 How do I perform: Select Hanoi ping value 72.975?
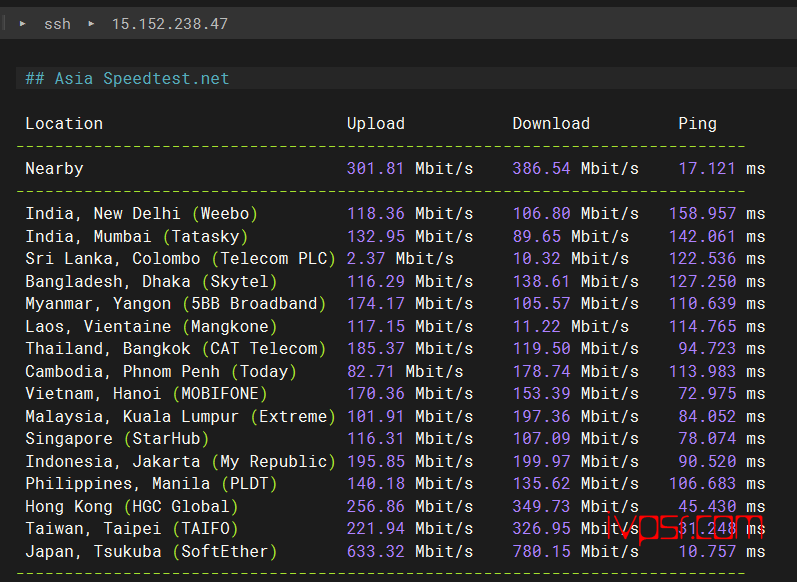tap(707, 393)
